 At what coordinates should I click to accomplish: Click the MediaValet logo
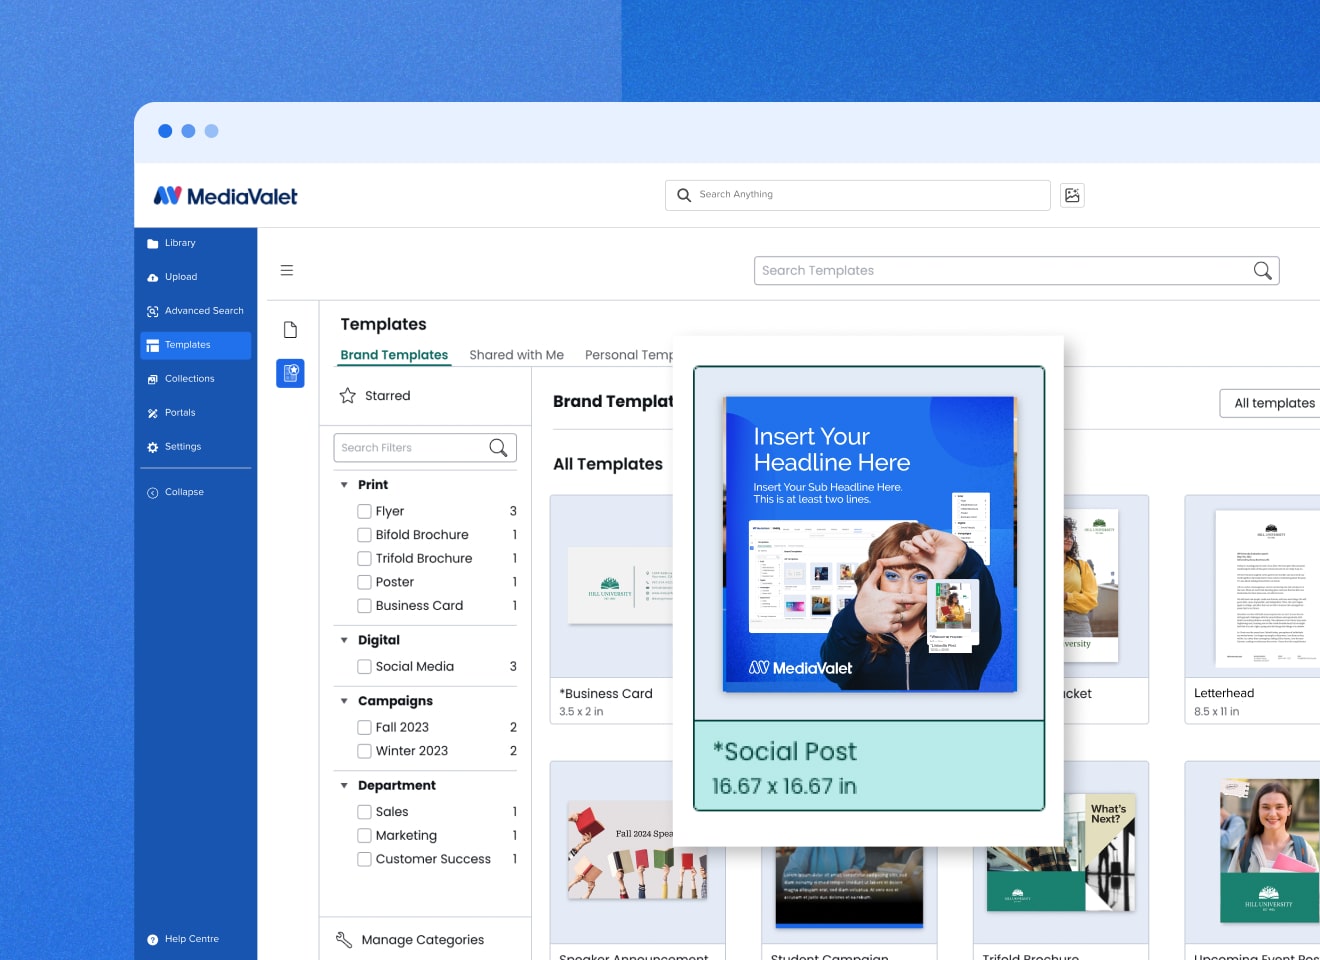225,196
